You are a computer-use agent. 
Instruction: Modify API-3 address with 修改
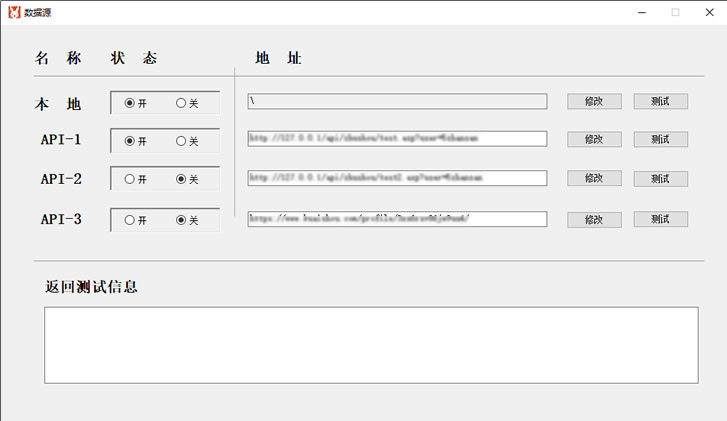(594, 219)
